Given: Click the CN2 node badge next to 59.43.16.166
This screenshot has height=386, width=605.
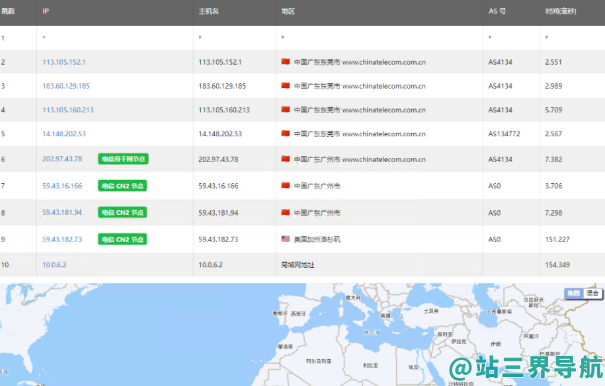Looking at the screenshot, I should (122, 186).
